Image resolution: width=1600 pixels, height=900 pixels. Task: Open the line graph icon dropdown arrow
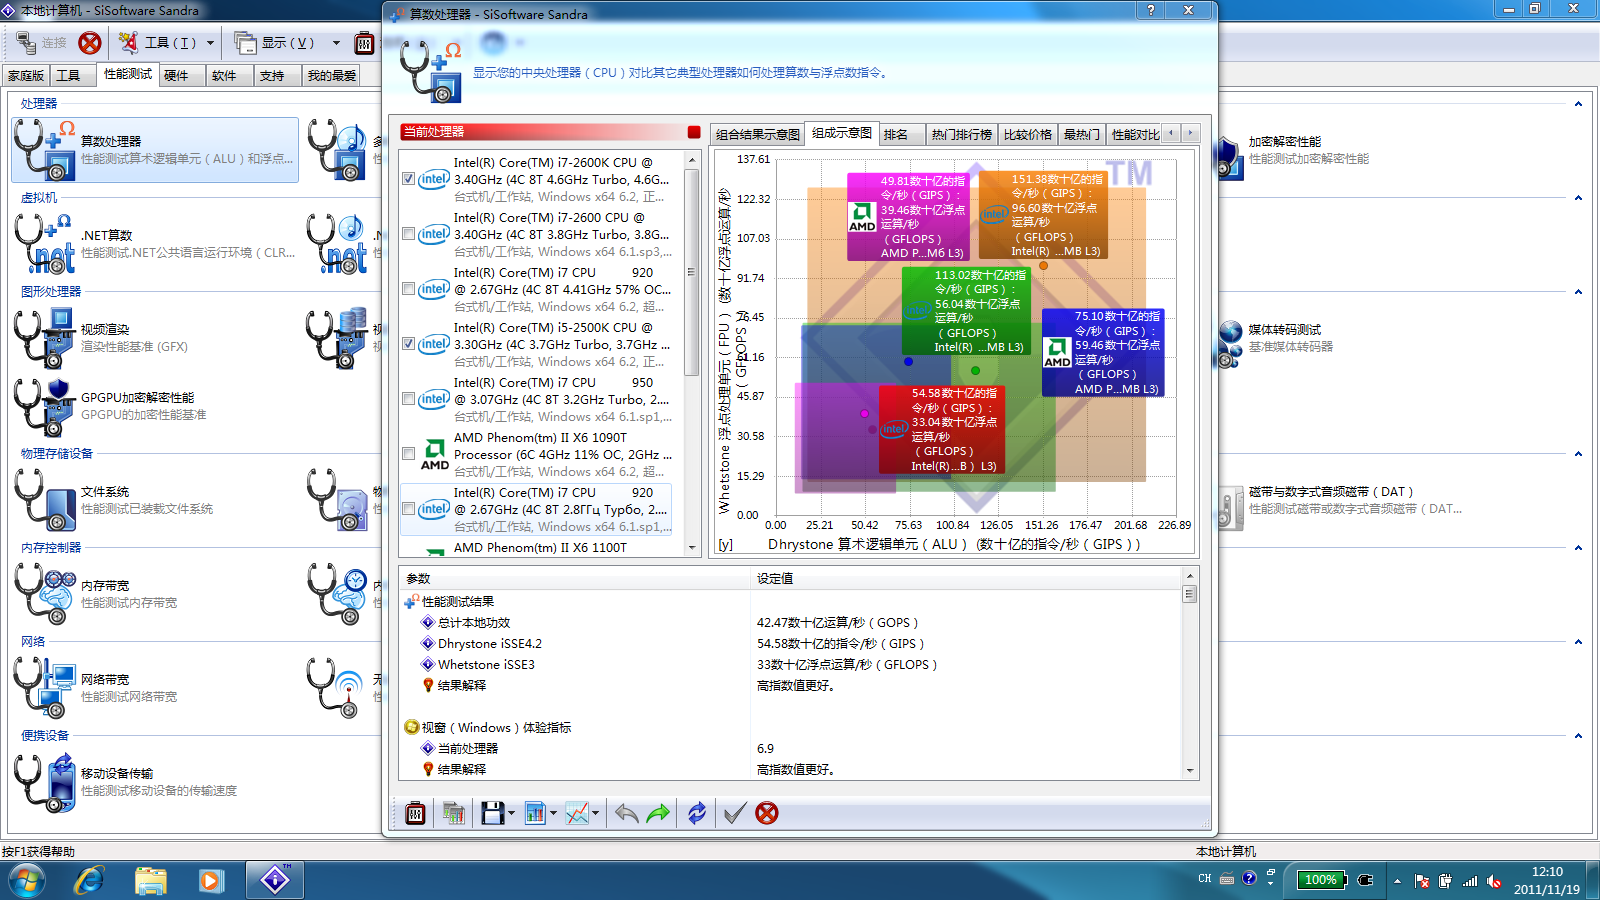(x=595, y=813)
